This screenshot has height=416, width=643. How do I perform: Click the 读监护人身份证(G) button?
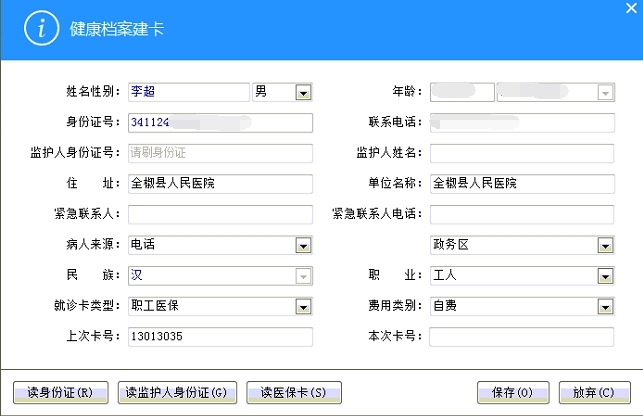pyautogui.click(x=177, y=393)
